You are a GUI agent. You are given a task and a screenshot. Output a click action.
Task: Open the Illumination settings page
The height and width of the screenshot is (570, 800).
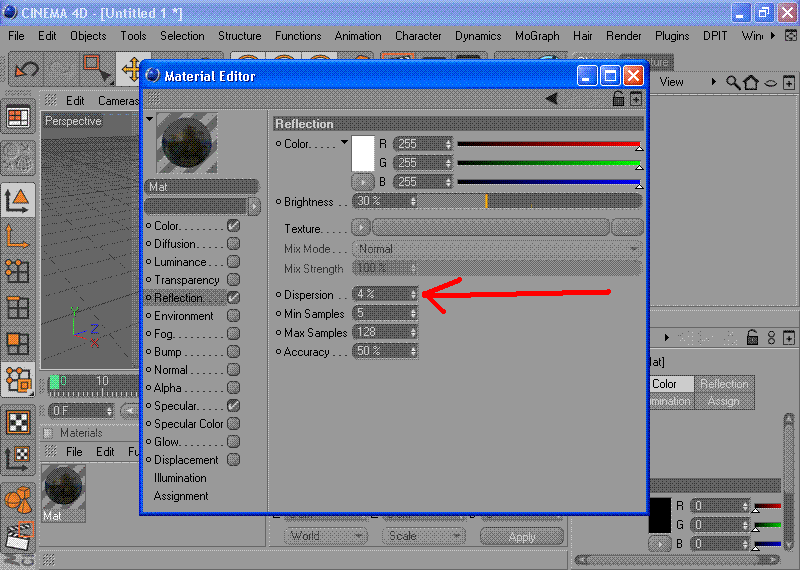pos(180,478)
